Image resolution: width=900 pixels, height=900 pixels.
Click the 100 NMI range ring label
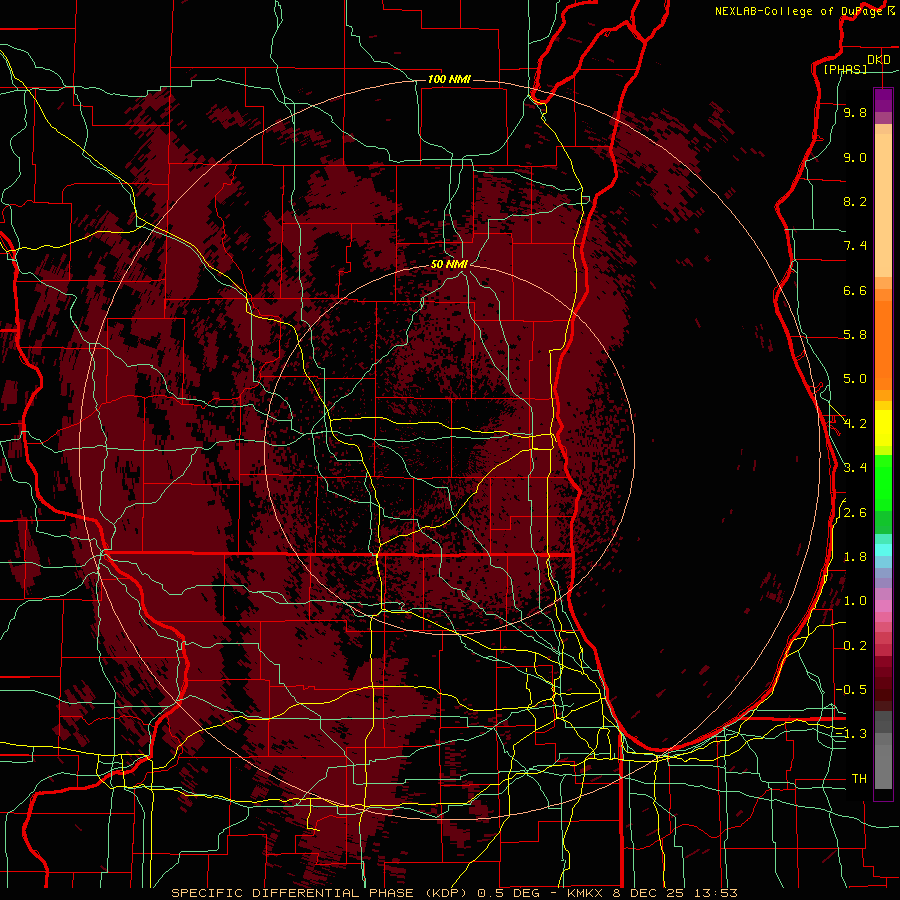449,79
